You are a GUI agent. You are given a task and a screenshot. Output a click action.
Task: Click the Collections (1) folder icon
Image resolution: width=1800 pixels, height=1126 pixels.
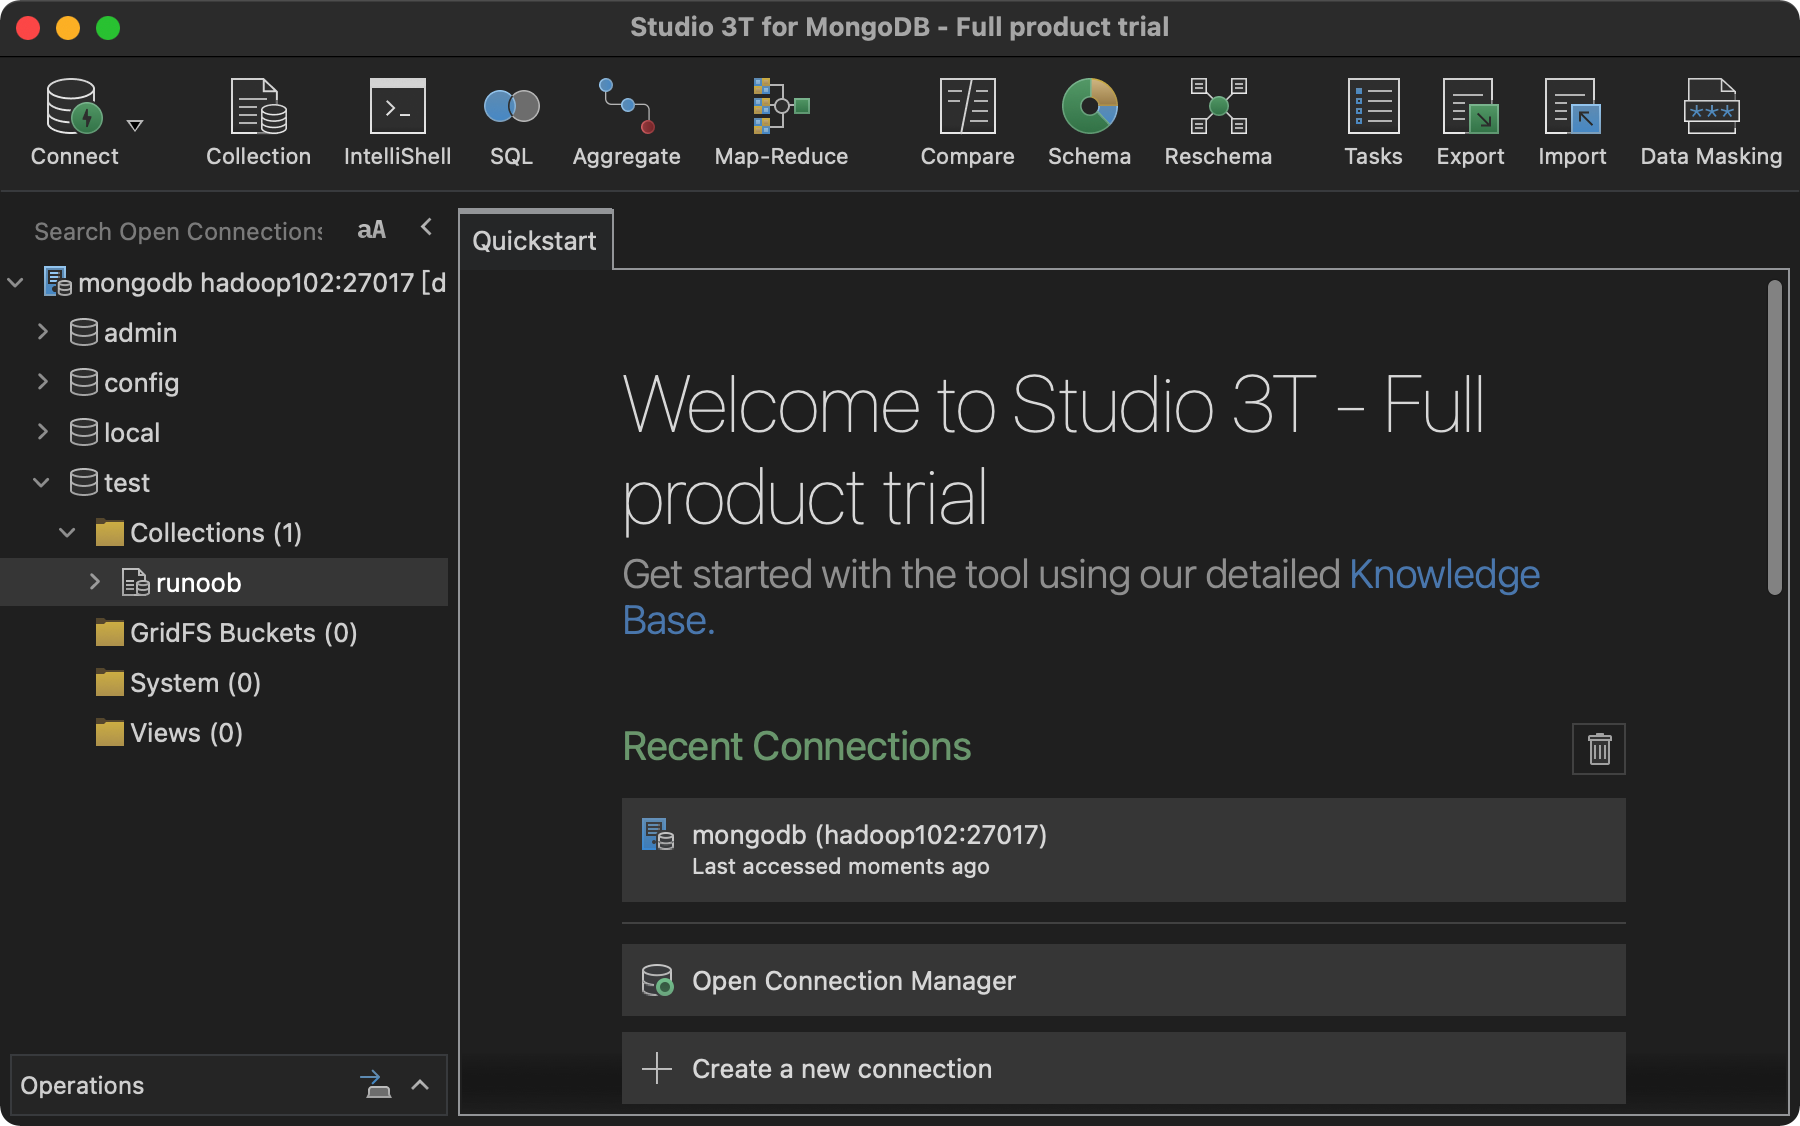(x=110, y=532)
